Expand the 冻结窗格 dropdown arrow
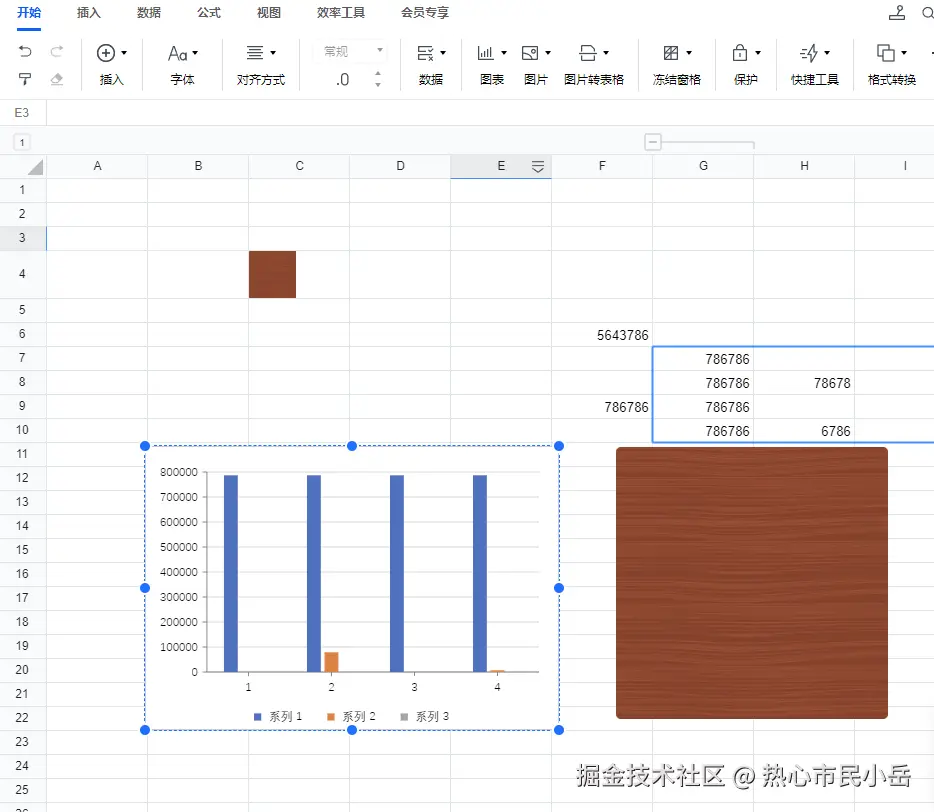934x812 pixels. 689,53
